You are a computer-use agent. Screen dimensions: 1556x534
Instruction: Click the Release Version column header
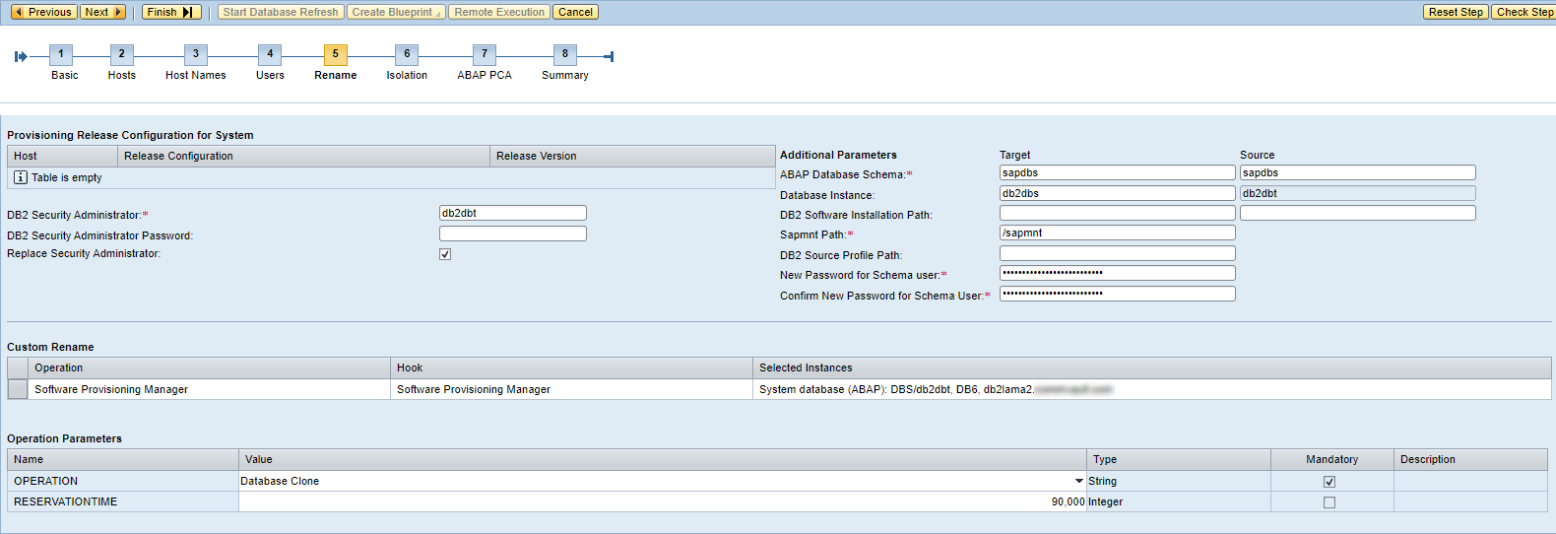point(633,156)
